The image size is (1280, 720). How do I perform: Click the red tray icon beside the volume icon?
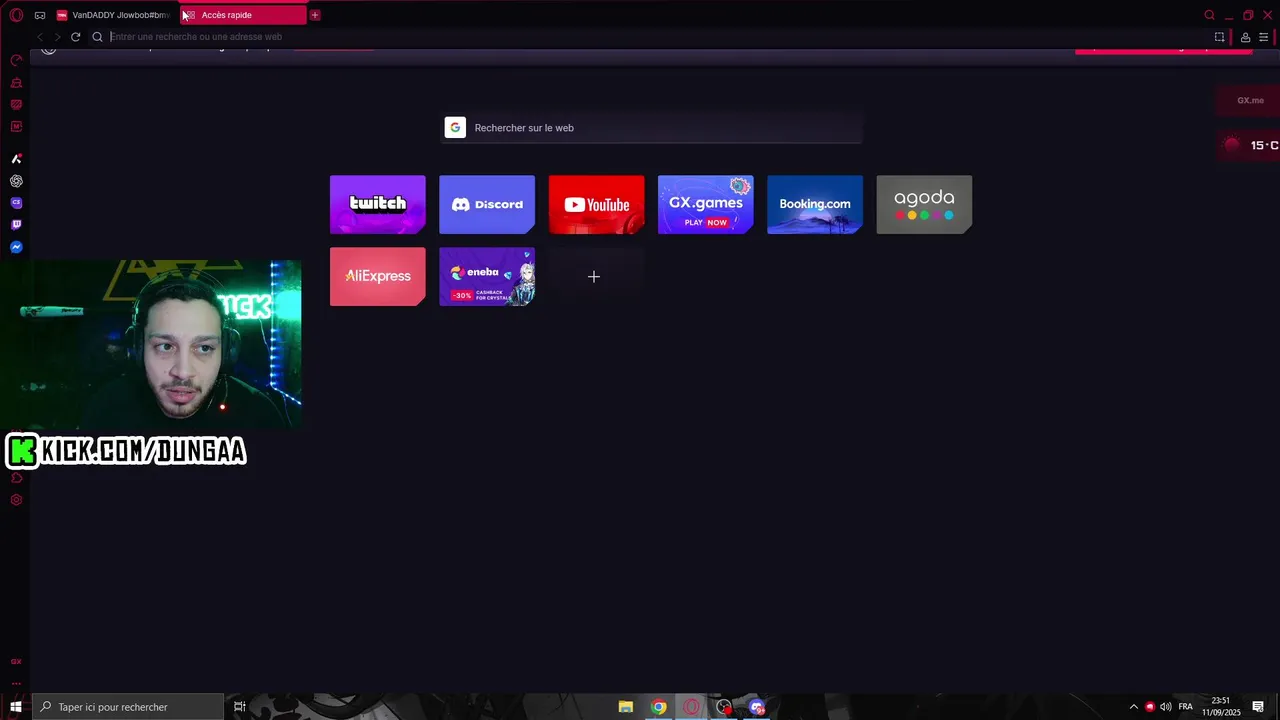[x=1150, y=707]
